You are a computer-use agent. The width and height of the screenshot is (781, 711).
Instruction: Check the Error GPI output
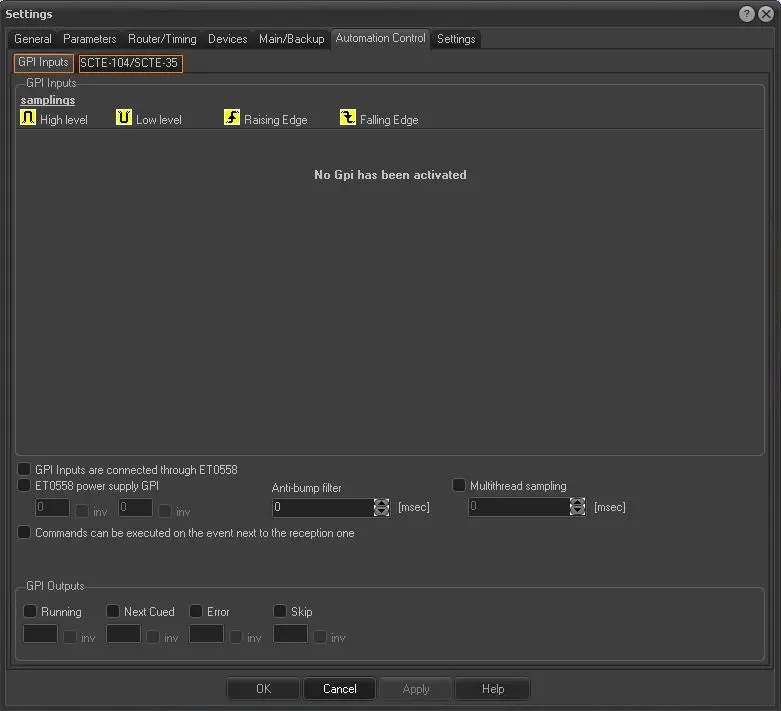pos(196,611)
